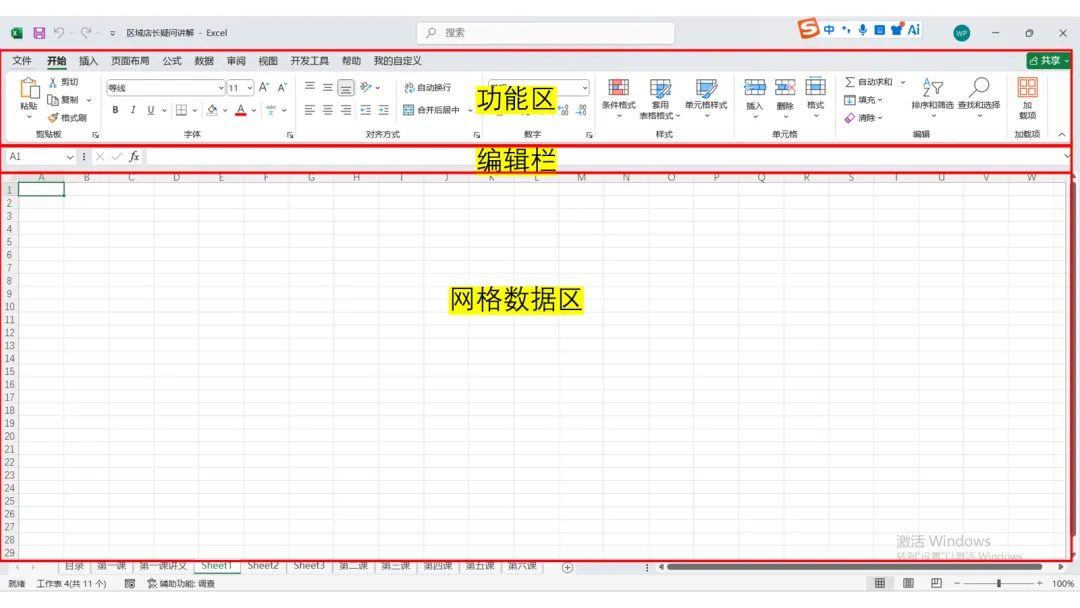Viewport: 1080px width, 608px height.
Task: Align text left in the cell
Action: point(310,110)
